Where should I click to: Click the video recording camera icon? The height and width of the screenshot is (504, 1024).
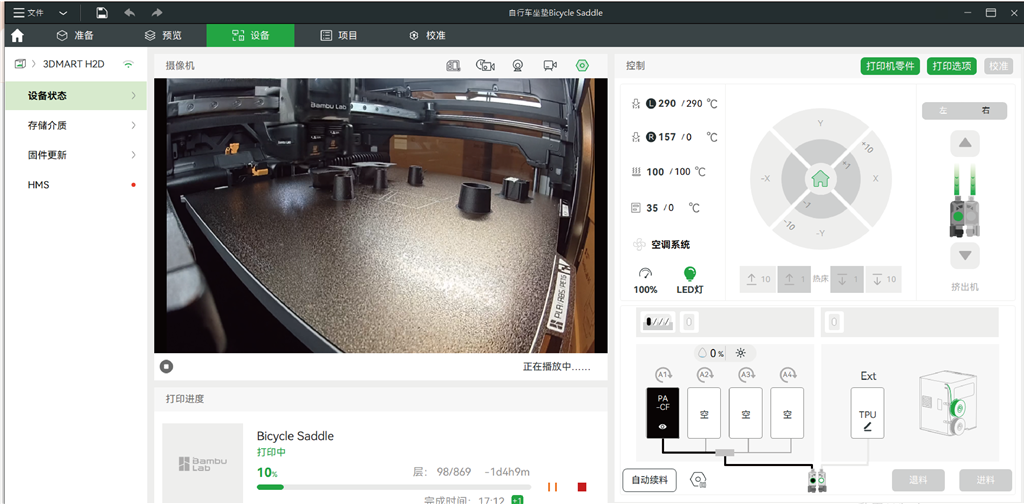point(550,65)
